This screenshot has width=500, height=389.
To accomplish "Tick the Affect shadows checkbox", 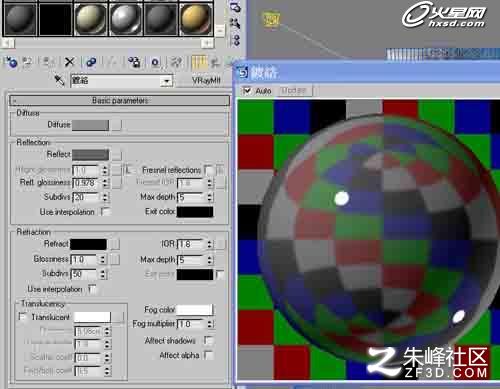I will pos(208,340).
